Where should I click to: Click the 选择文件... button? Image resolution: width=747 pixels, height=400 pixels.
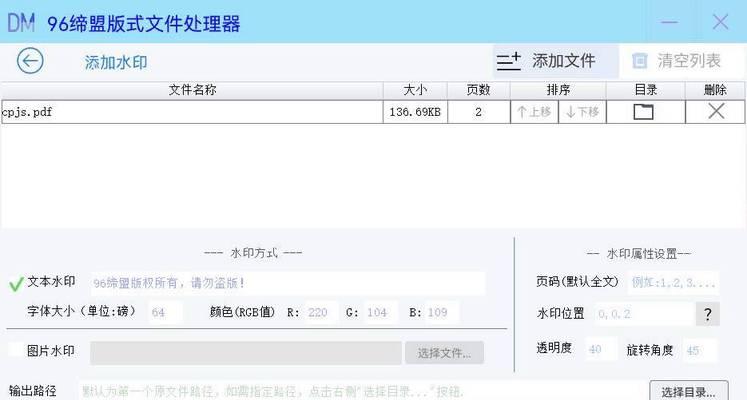point(444,353)
